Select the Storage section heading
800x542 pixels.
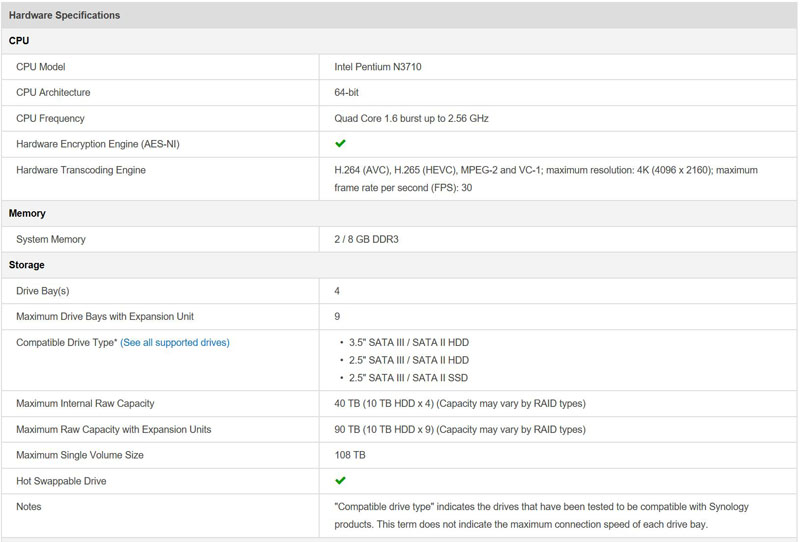28,265
